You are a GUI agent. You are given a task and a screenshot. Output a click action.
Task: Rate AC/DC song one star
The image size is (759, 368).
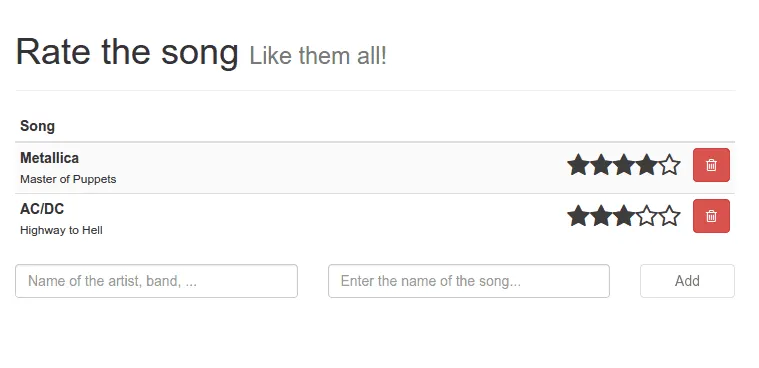pos(578,216)
